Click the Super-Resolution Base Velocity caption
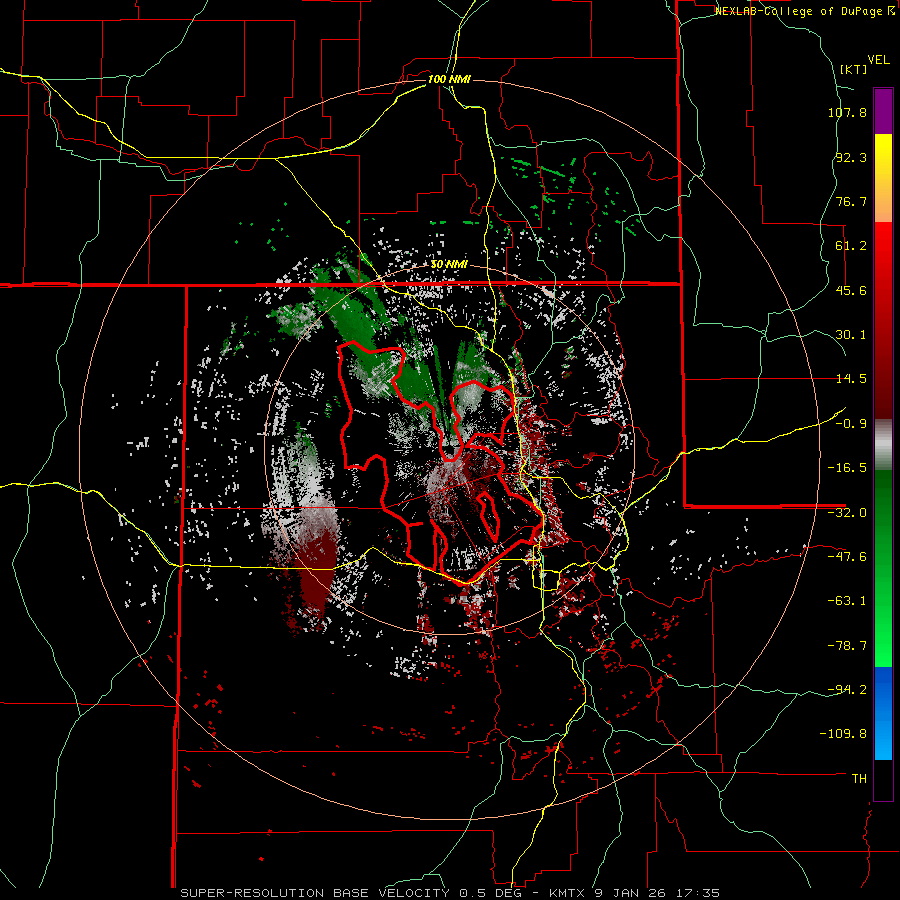Viewport: 900px width, 900px height. (x=449, y=893)
